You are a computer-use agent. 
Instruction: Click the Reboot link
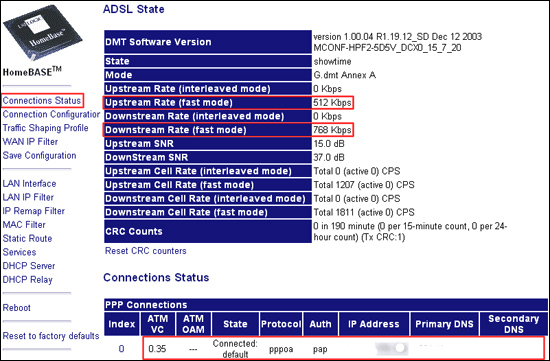tap(16, 308)
